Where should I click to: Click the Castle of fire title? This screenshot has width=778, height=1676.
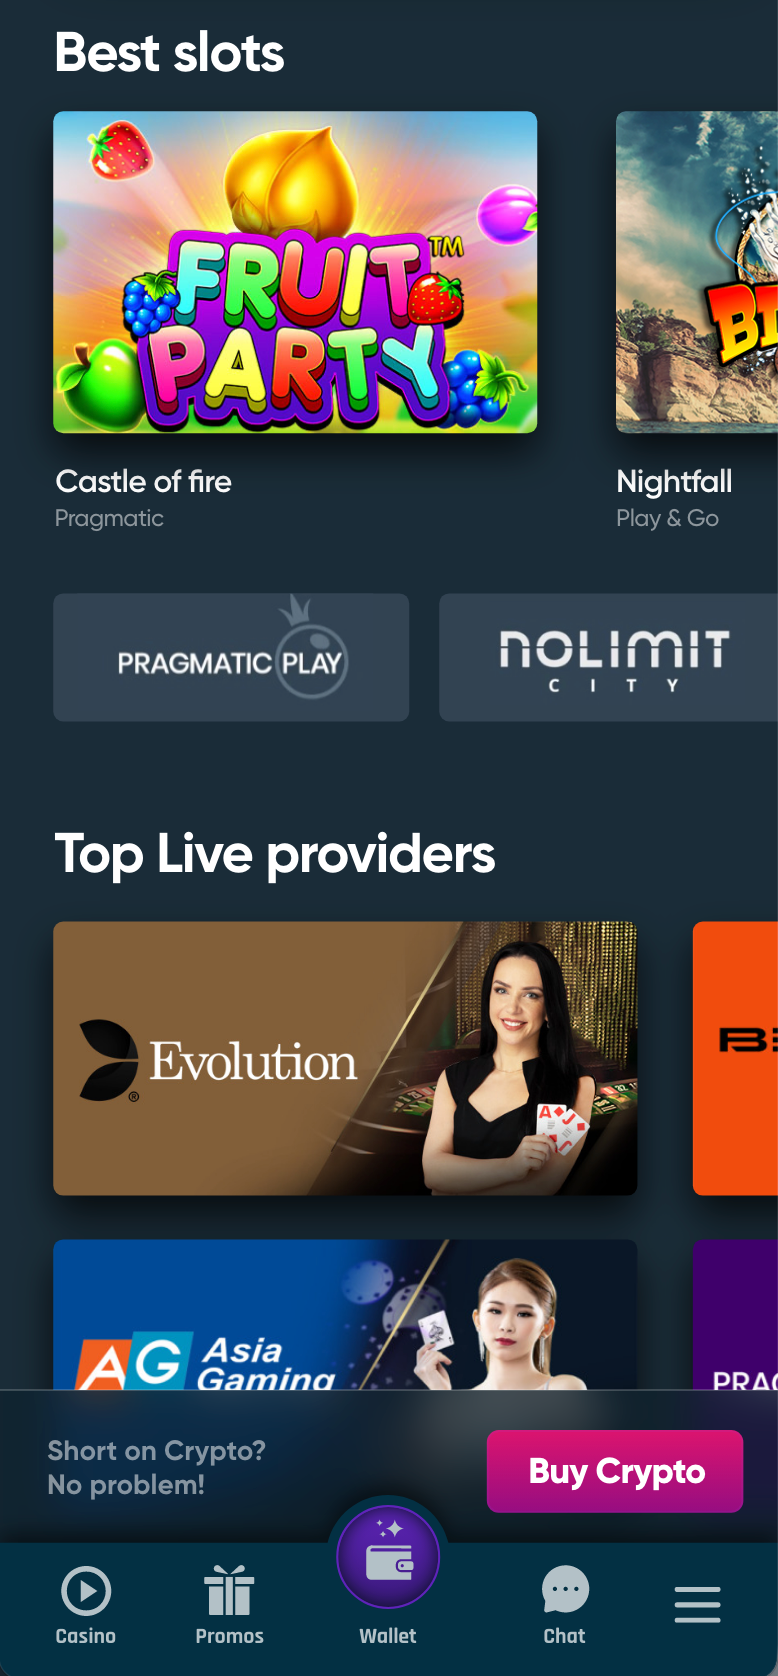tap(143, 481)
